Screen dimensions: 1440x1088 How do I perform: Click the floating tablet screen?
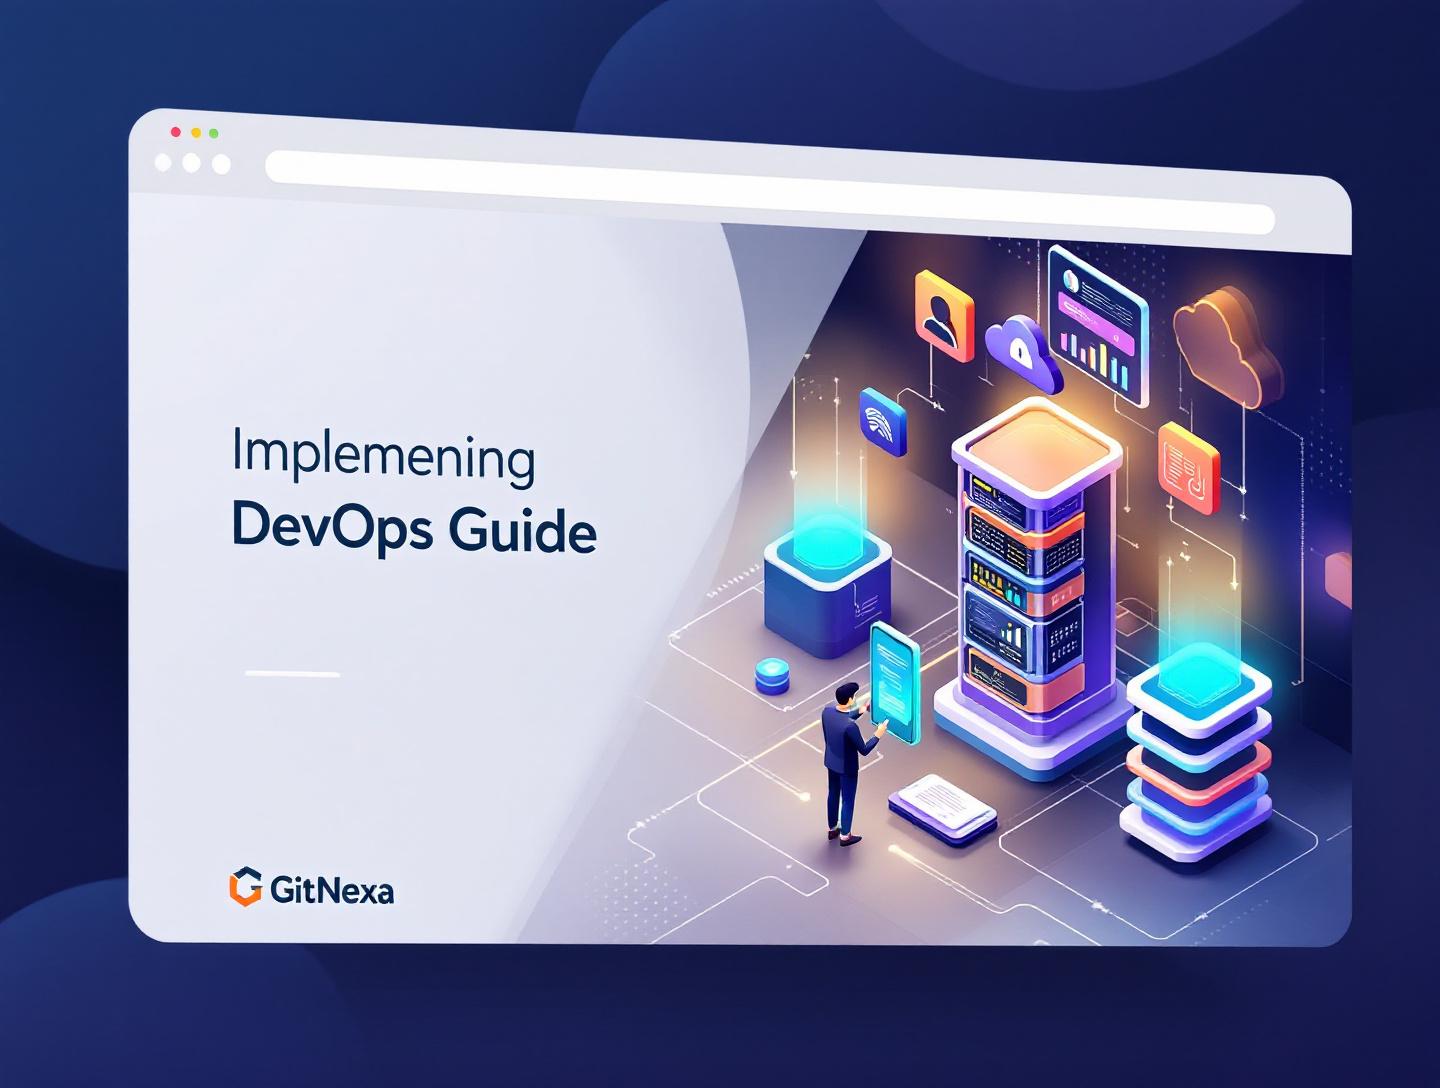pos(895,682)
